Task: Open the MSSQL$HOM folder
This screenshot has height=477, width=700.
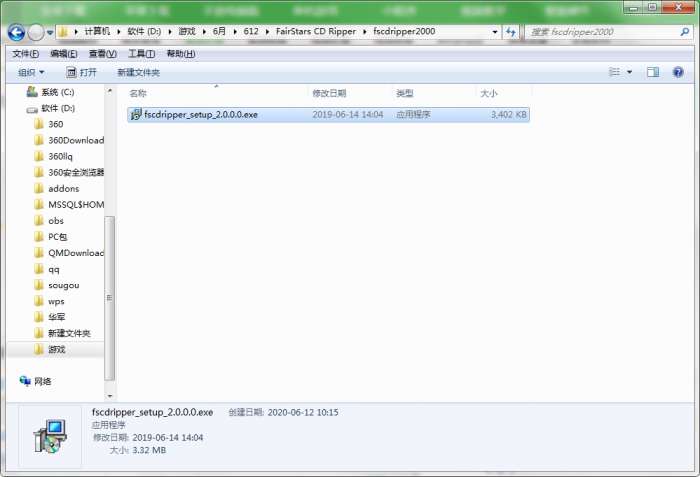Action: pos(69,205)
